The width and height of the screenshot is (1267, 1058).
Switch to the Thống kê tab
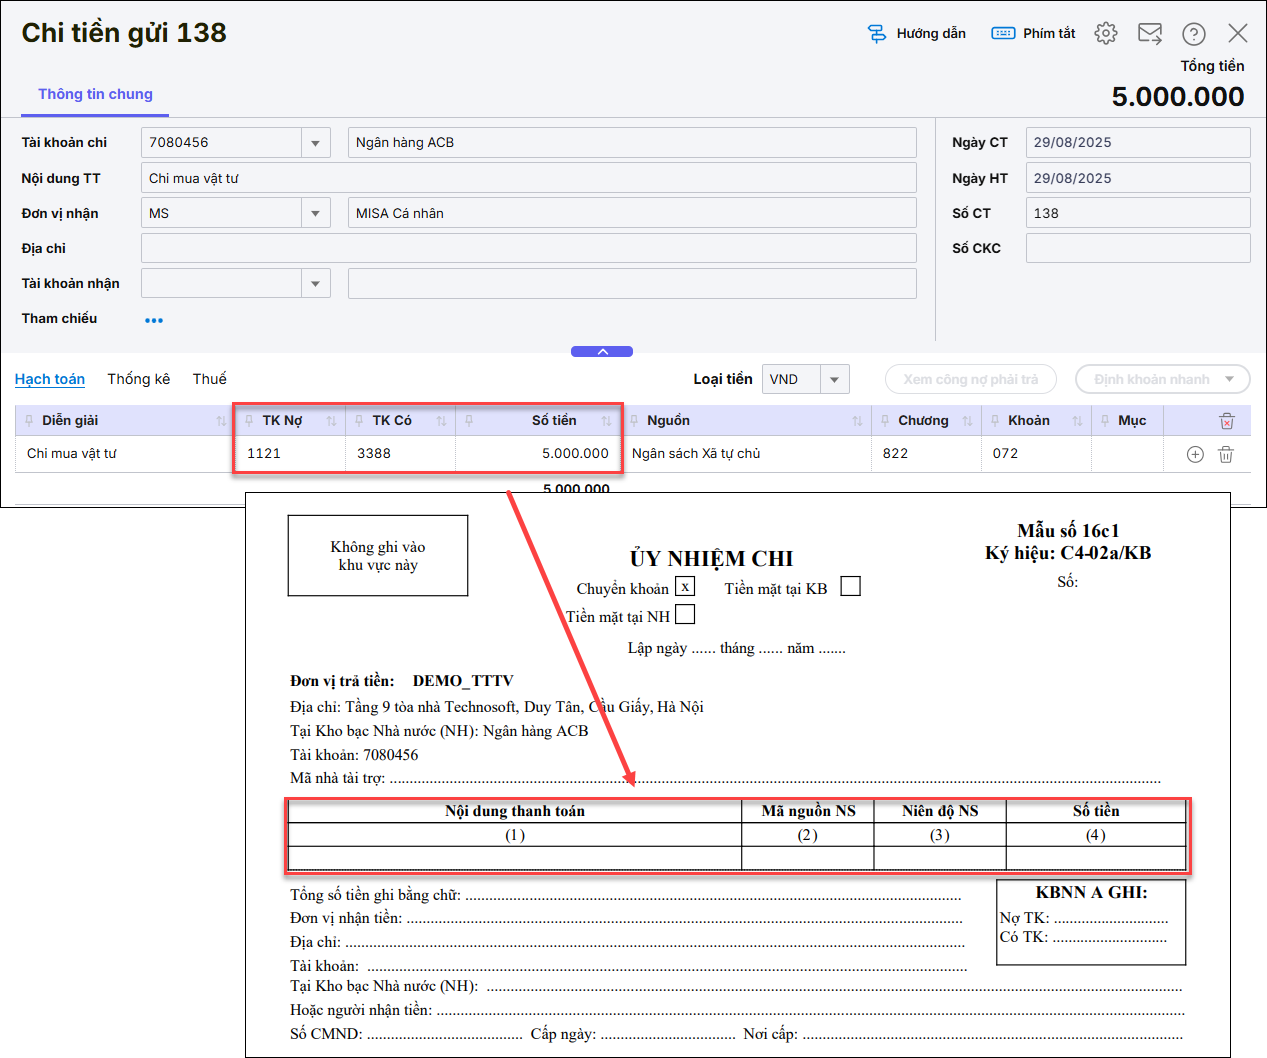(x=139, y=379)
